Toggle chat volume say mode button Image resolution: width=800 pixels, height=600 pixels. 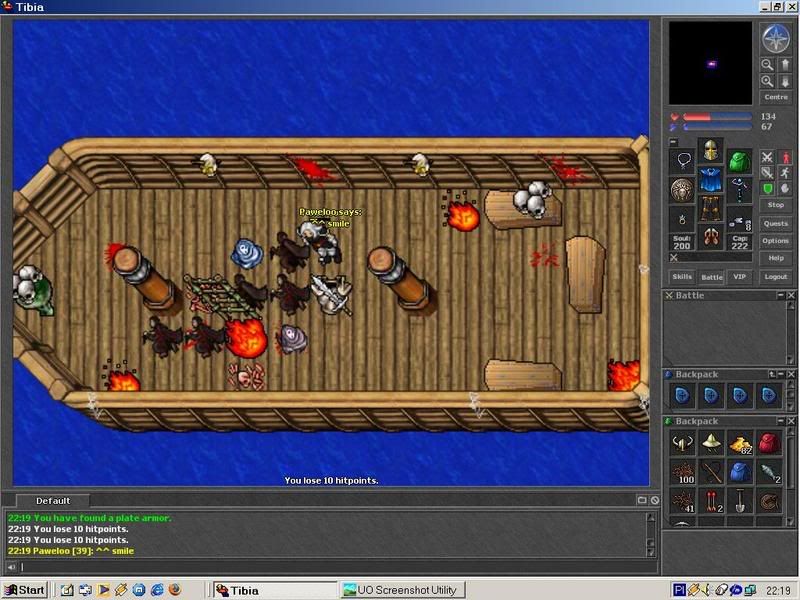coord(11,567)
